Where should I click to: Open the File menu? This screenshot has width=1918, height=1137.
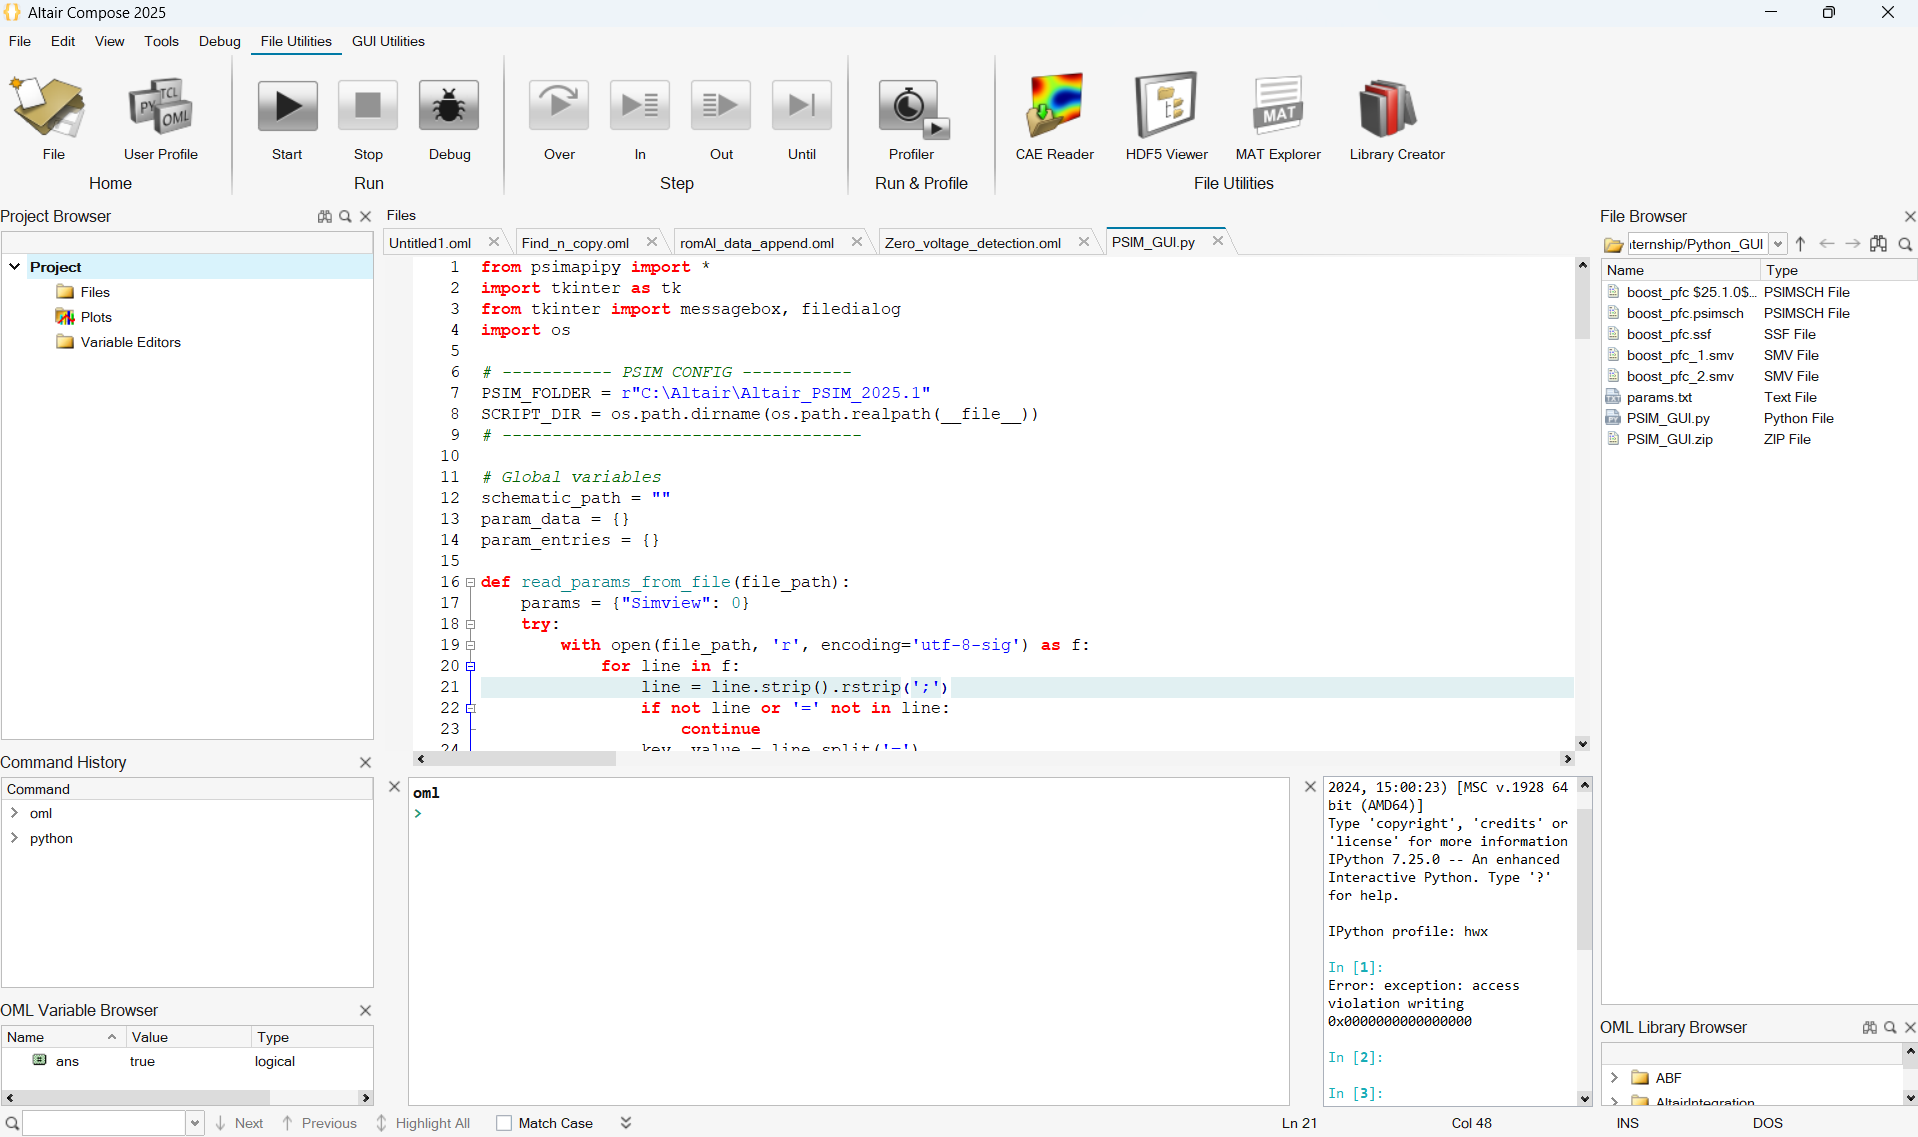coord(20,41)
